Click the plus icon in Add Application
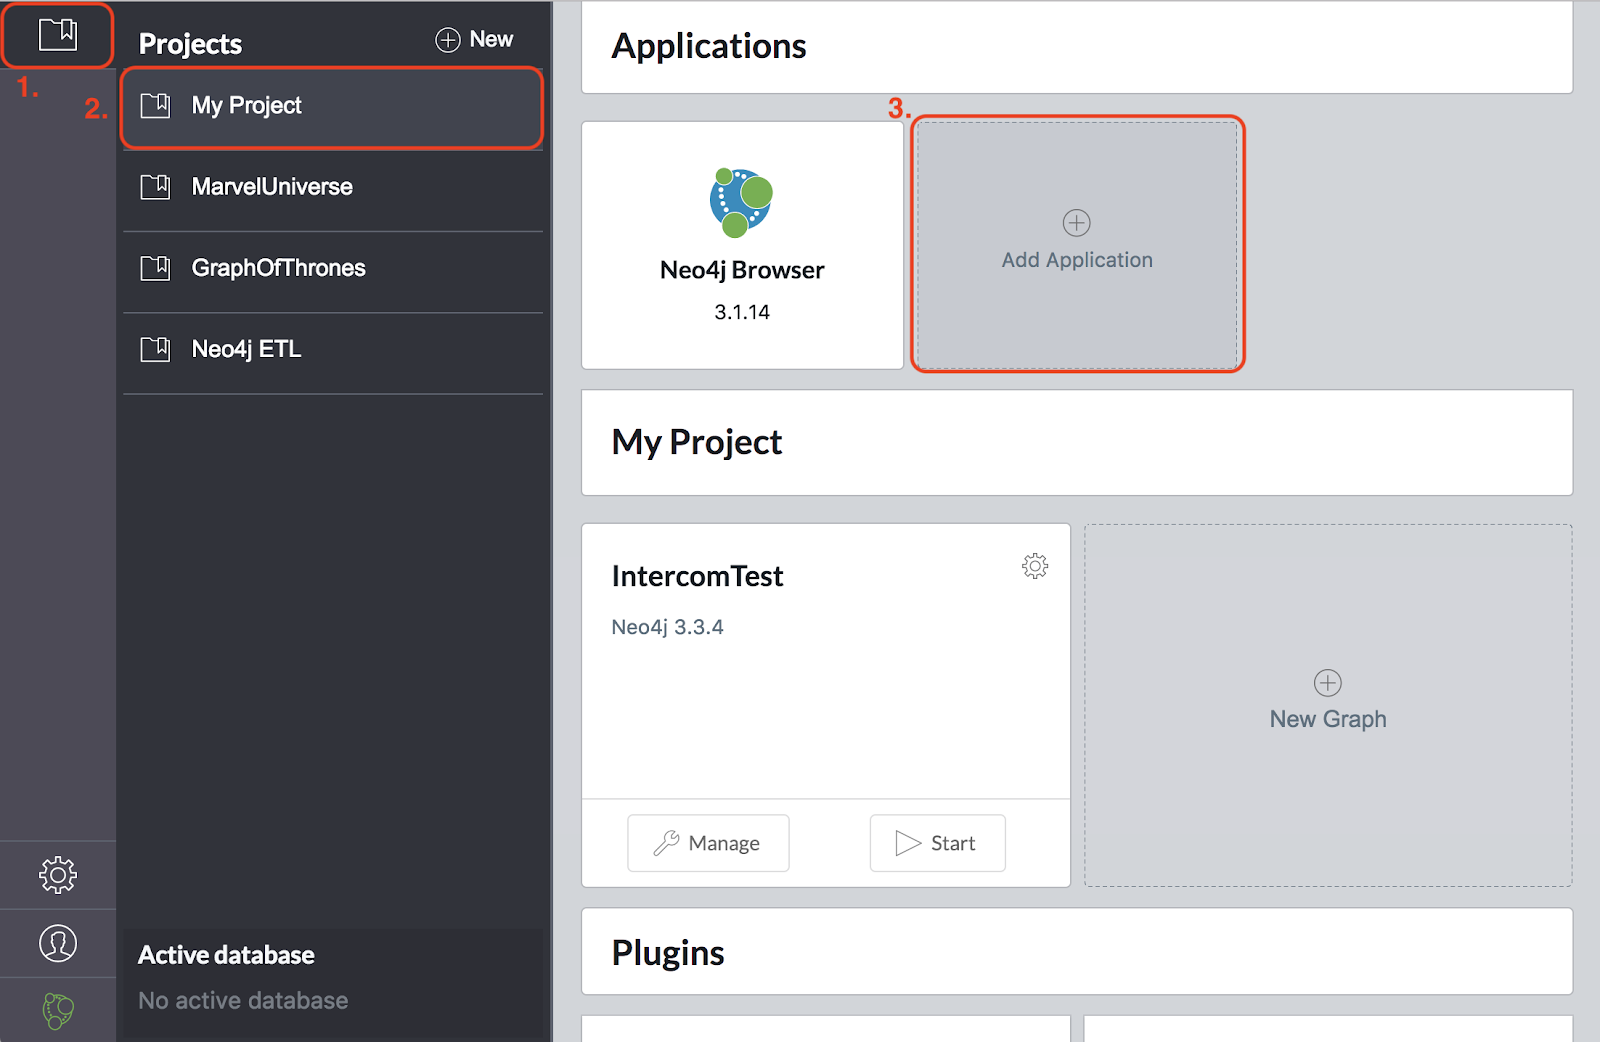 pos(1077,223)
